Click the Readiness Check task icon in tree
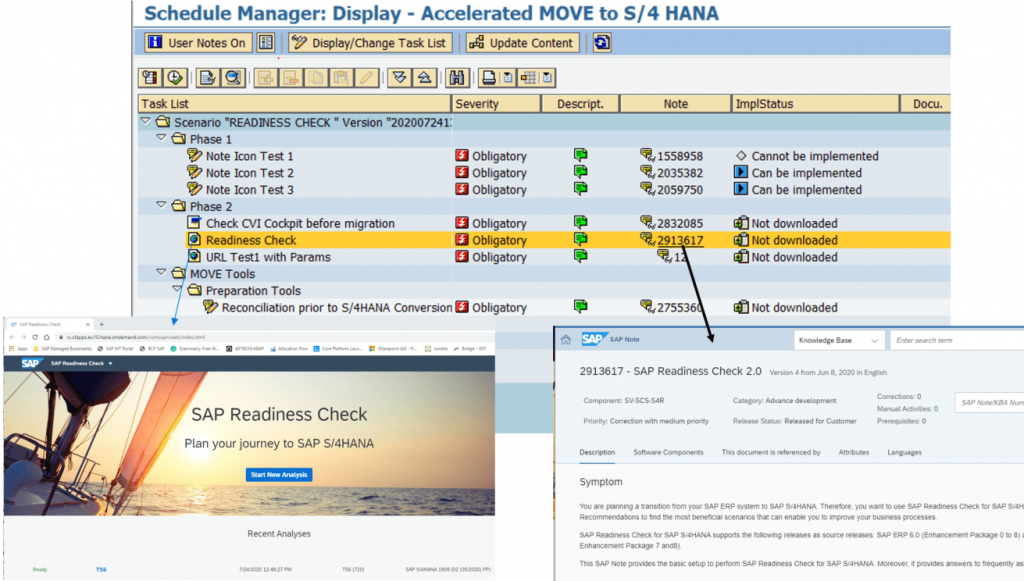This screenshot has width=1024, height=581. (x=194, y=240)
